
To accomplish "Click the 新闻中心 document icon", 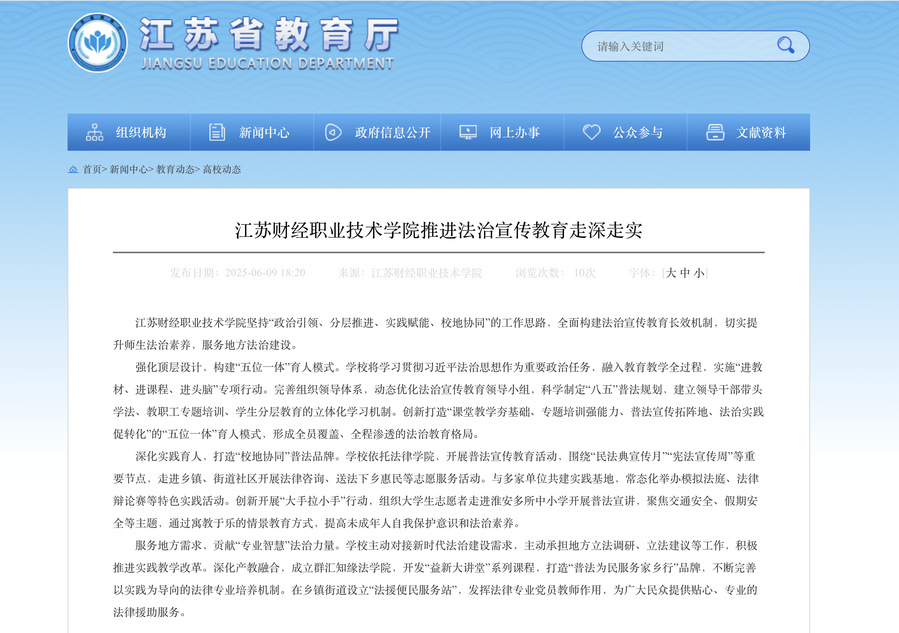I will point(217,132).
